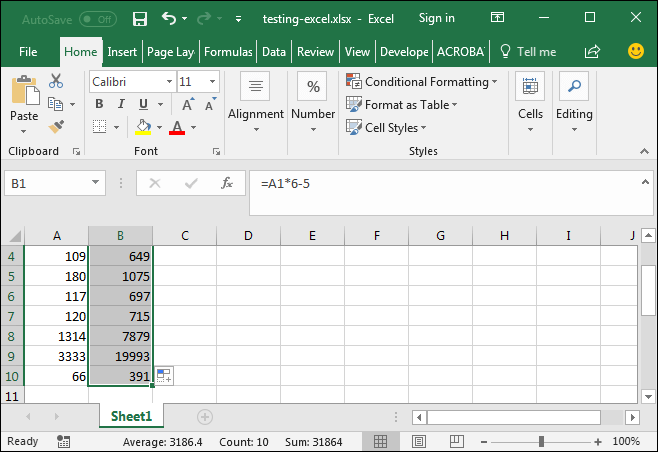Click the Paste button
Viewport: 658px width, 452px height.
pos(24,100)
